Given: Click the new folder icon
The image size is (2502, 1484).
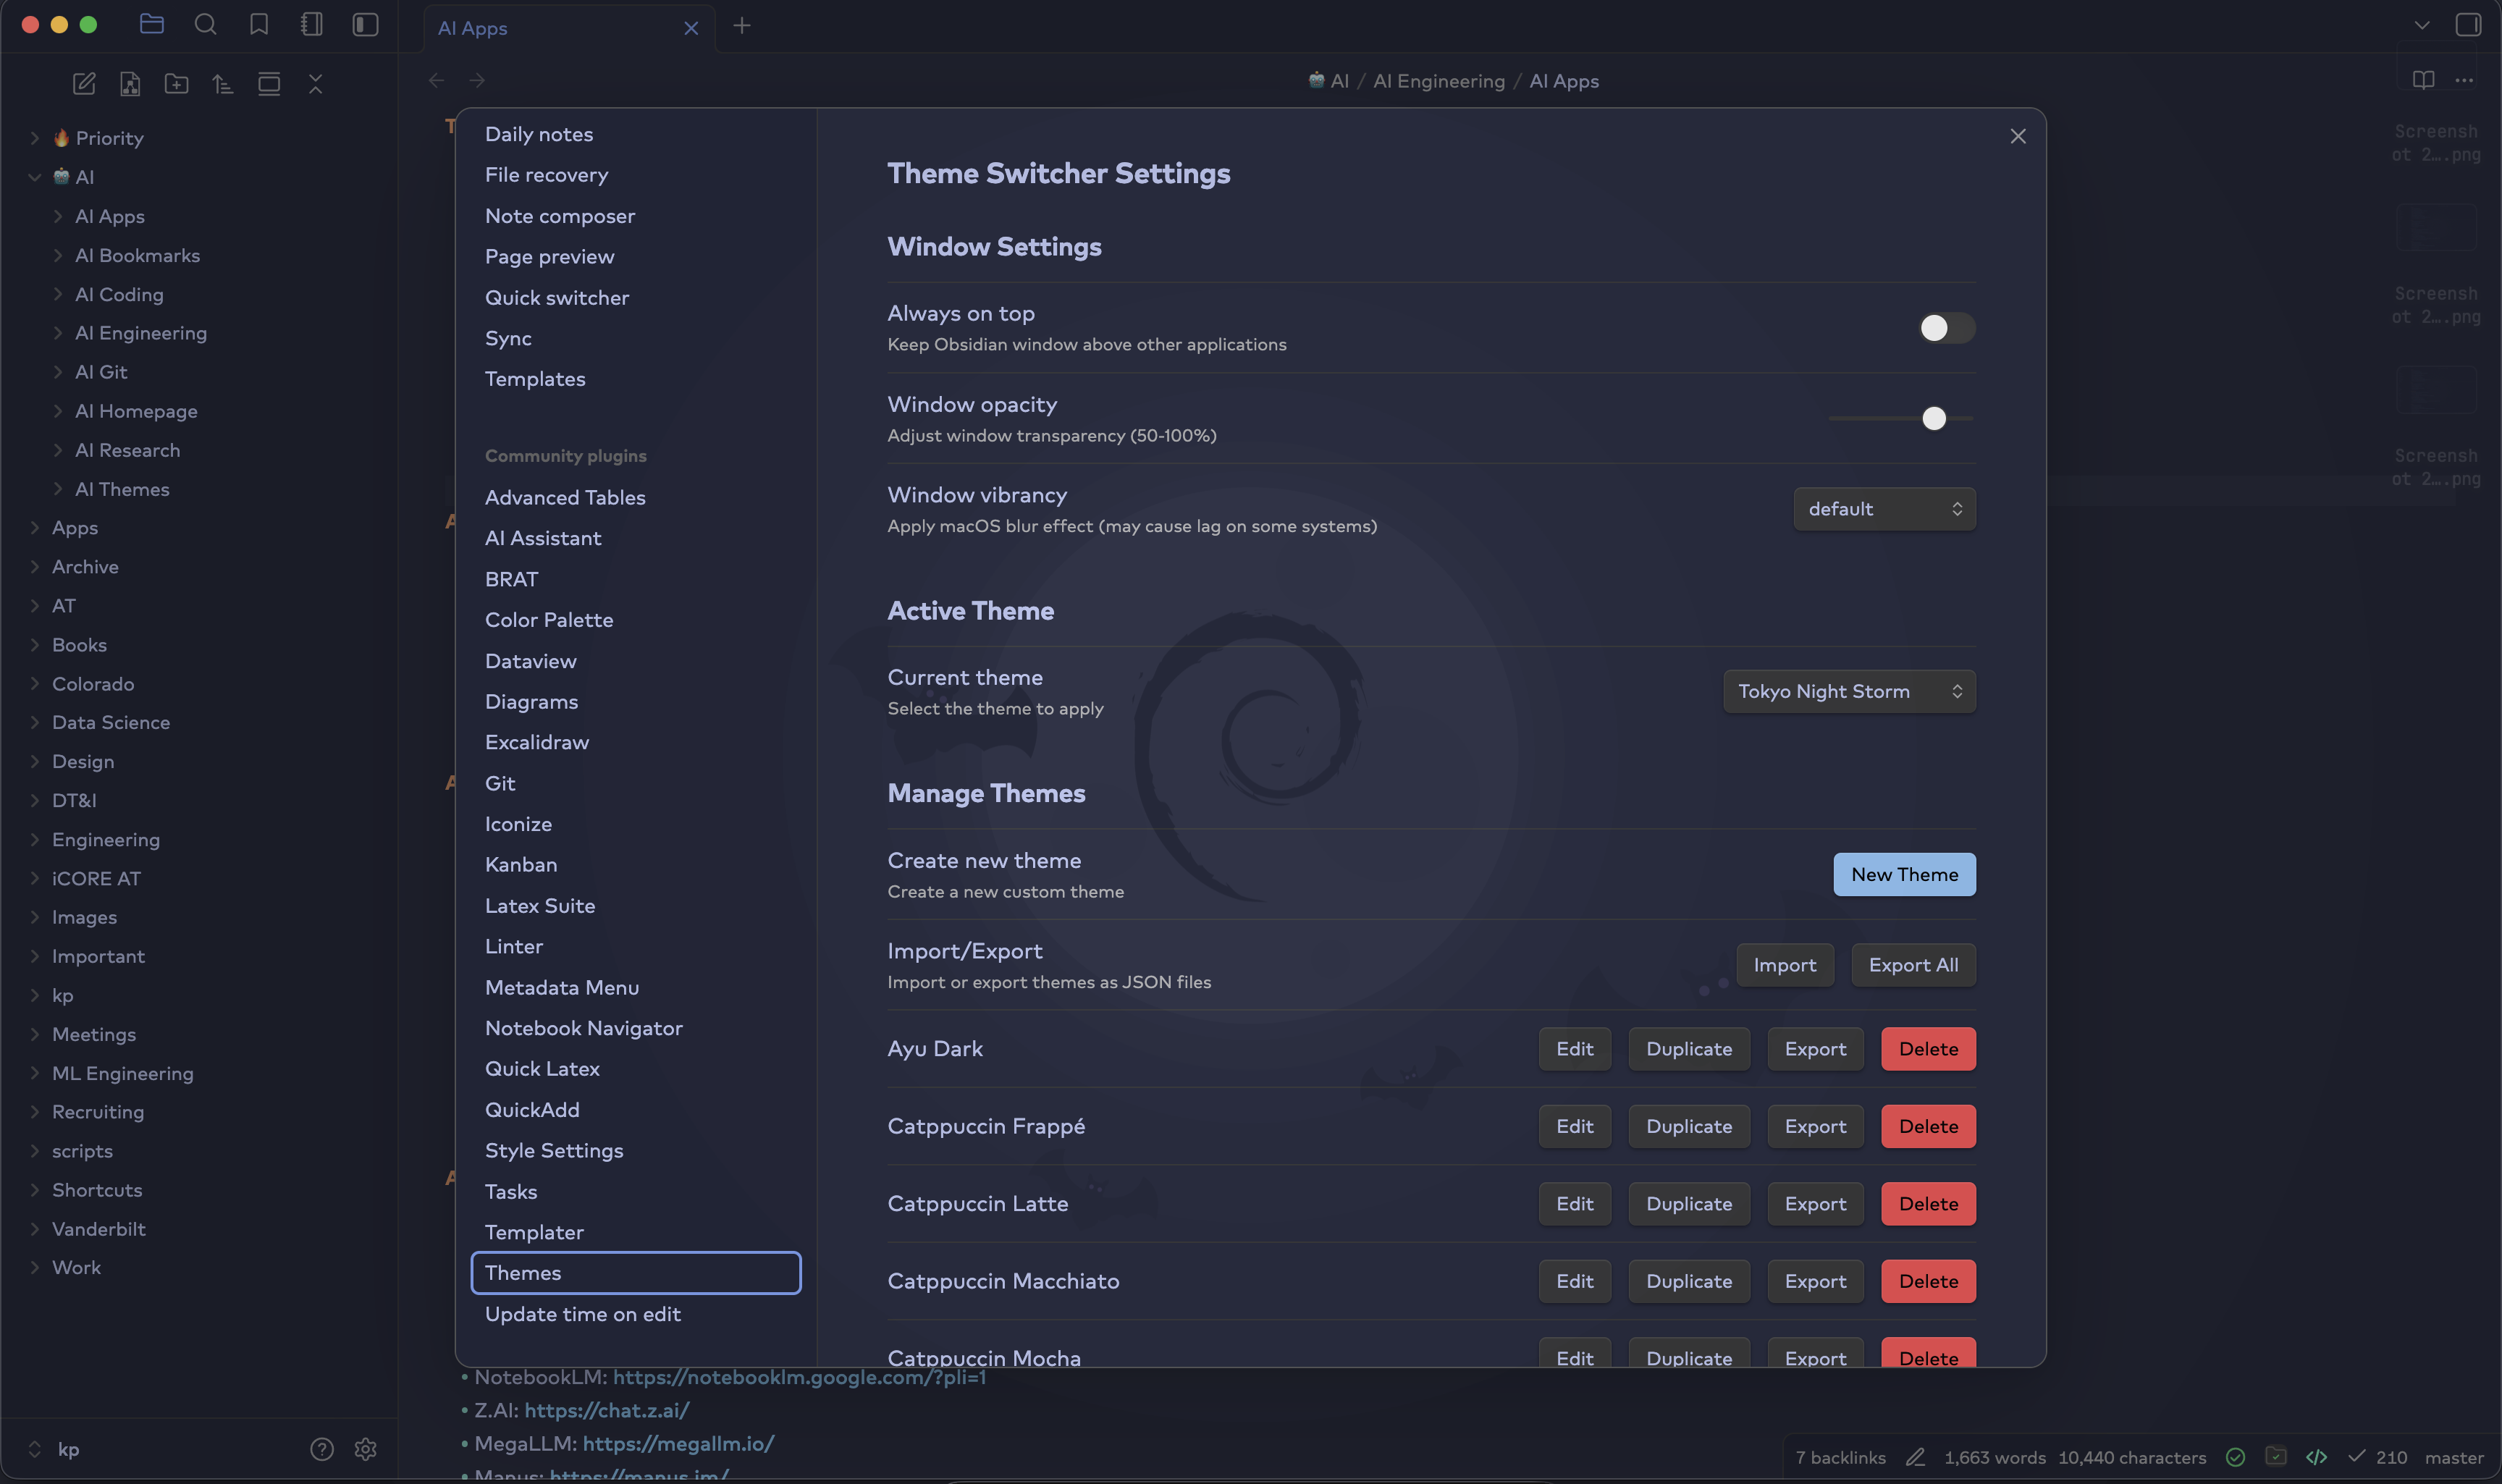Looking at the screenshot, I should point(176,84).
